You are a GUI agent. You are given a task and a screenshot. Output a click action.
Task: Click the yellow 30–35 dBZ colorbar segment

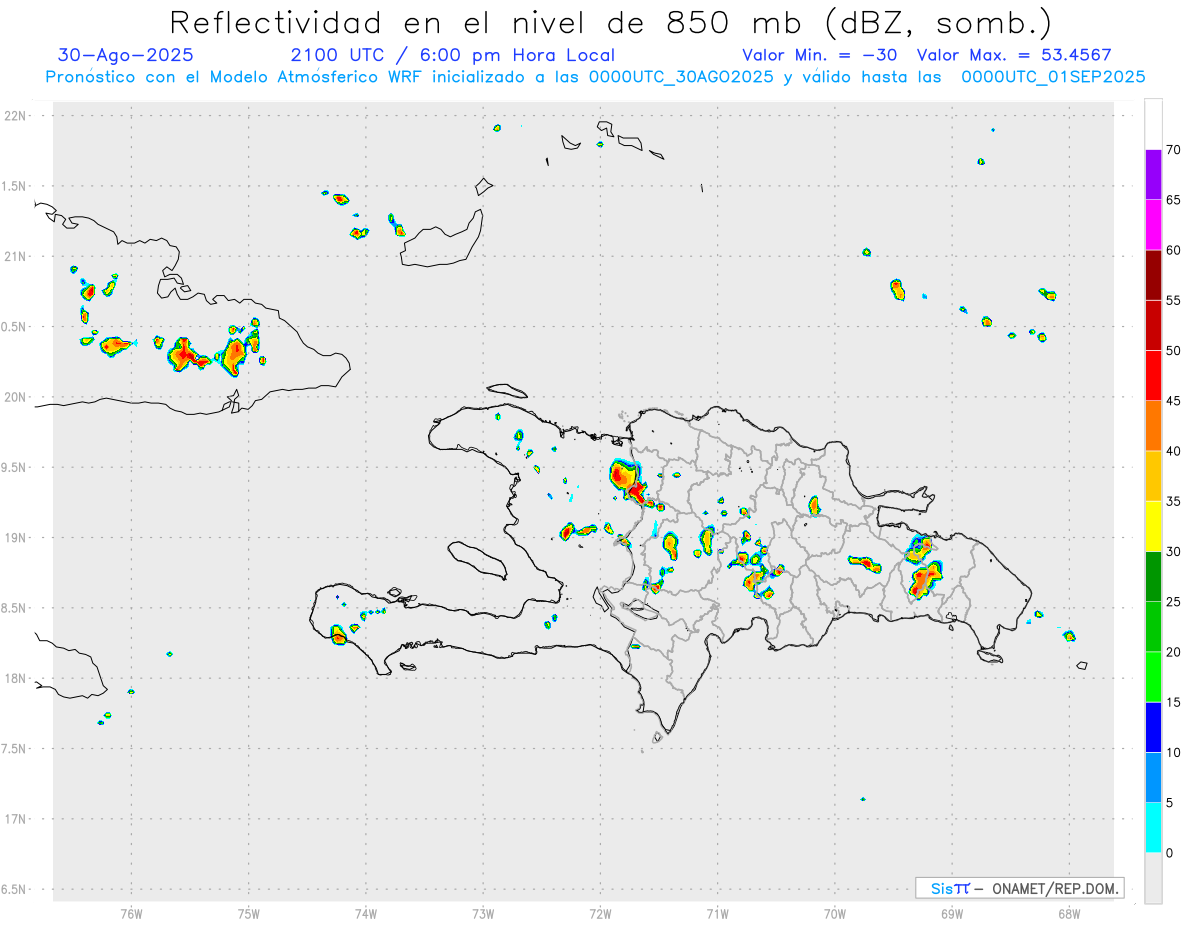[x=1153, y=527]
